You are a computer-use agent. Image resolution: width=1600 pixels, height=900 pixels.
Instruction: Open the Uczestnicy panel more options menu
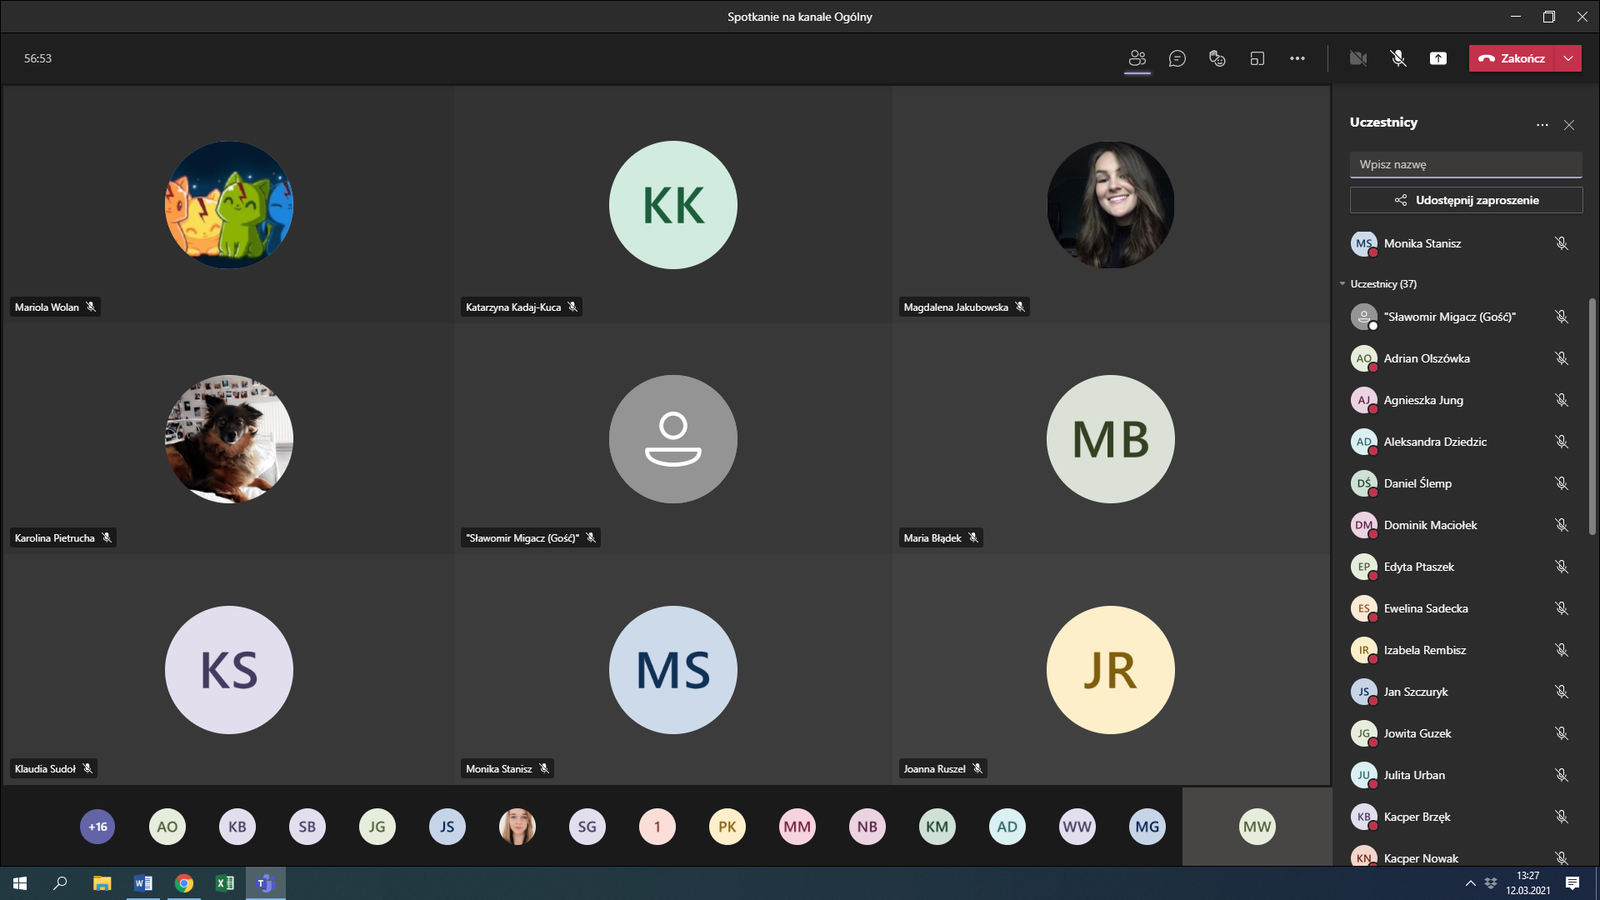(x=1542, y=125)
